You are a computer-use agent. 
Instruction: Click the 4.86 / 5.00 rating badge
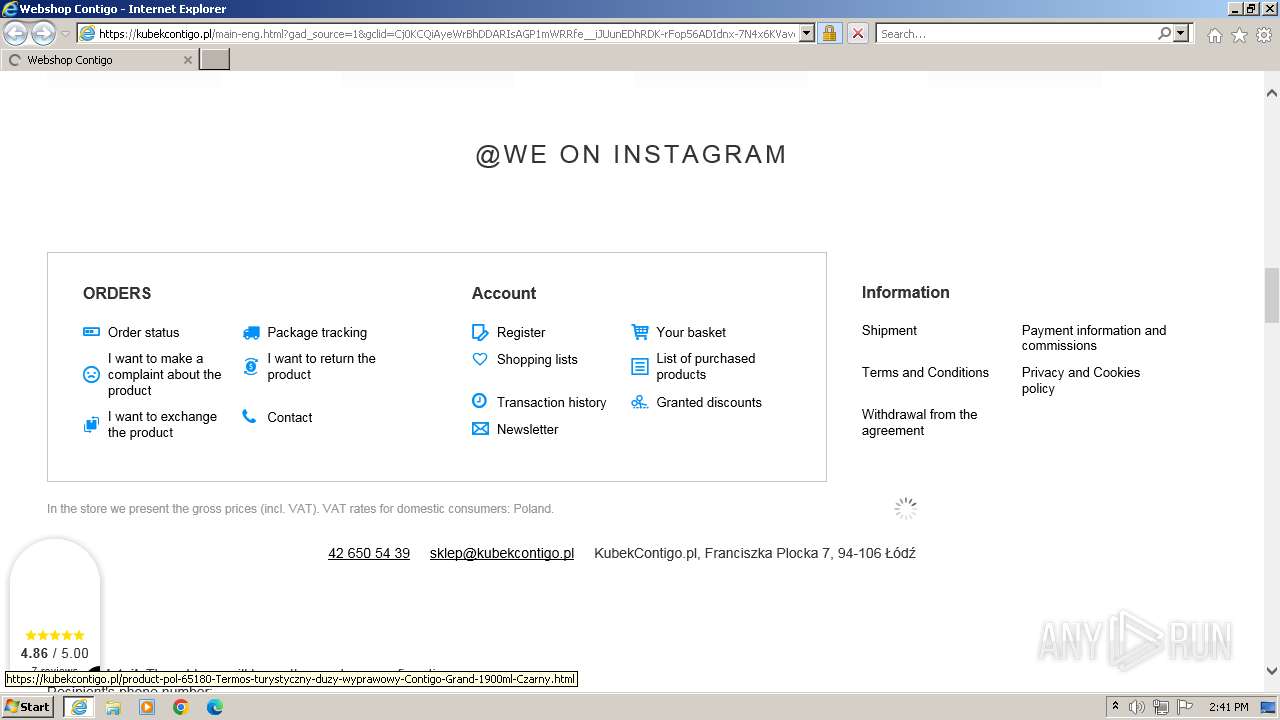click(55, 610)
